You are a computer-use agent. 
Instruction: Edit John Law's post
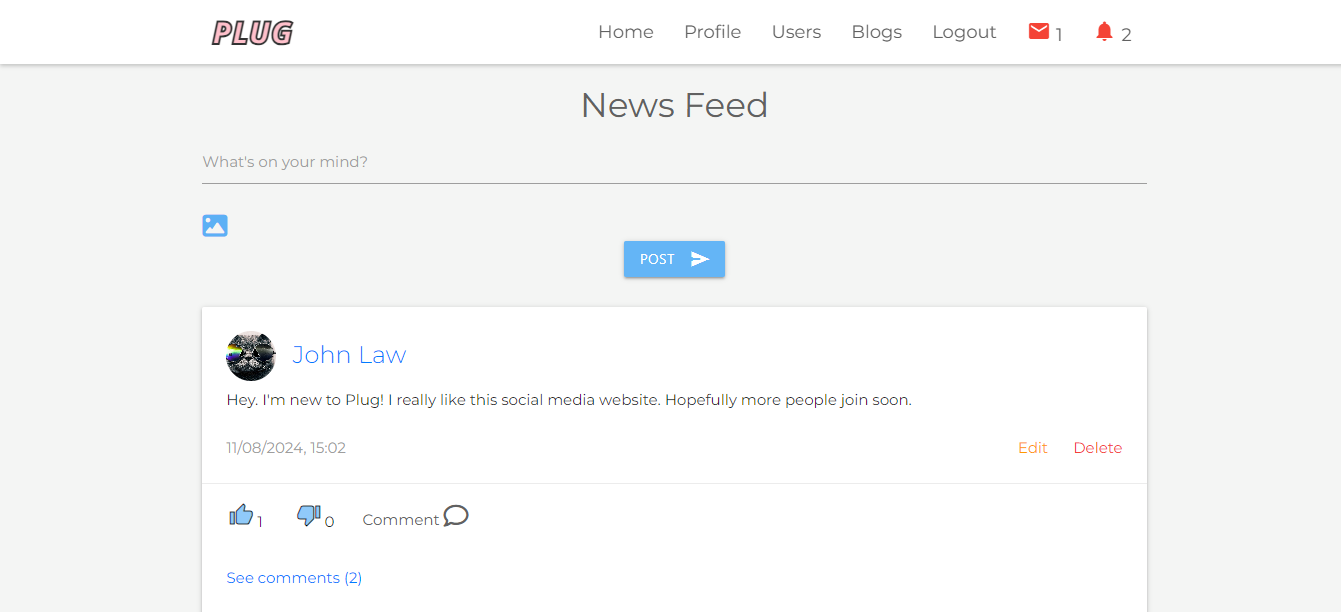pos(1033,448)
